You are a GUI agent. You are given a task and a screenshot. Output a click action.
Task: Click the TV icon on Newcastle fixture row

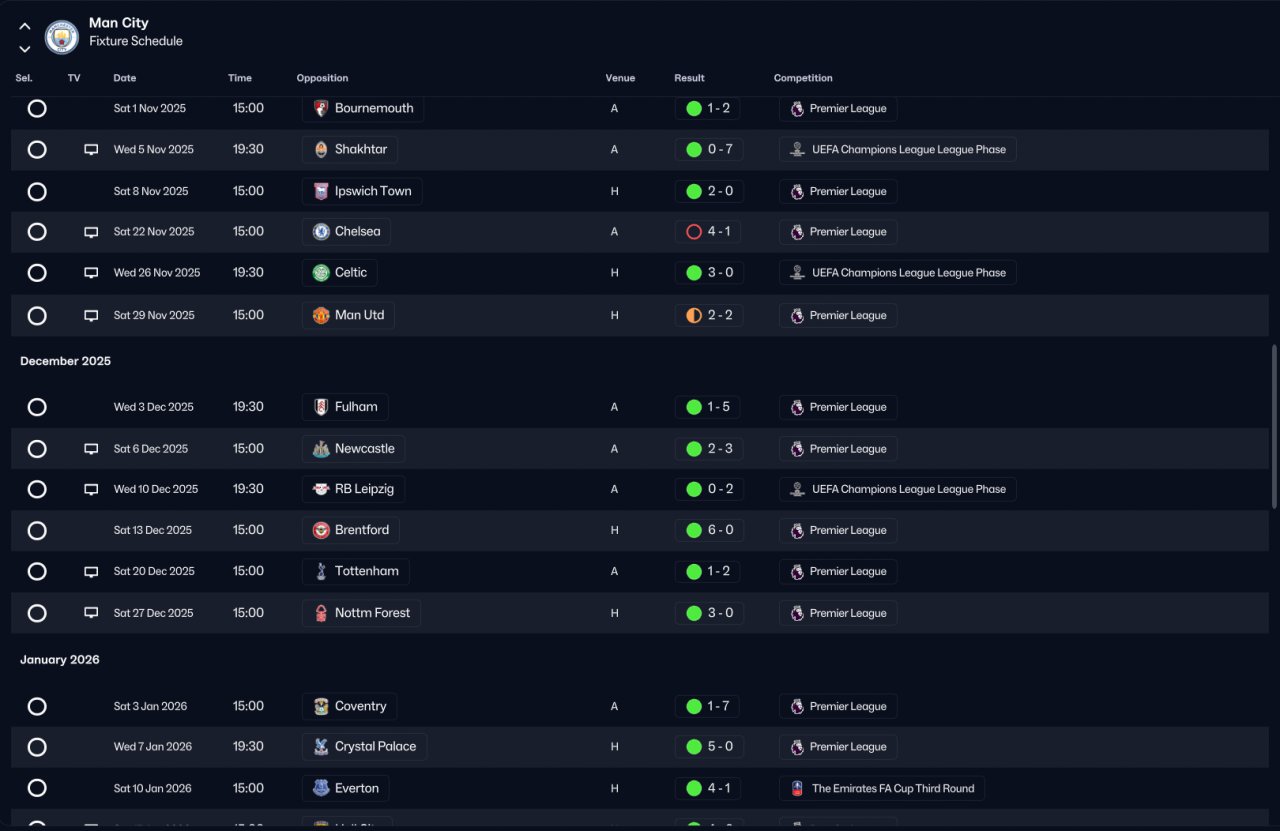click(91, 449)
